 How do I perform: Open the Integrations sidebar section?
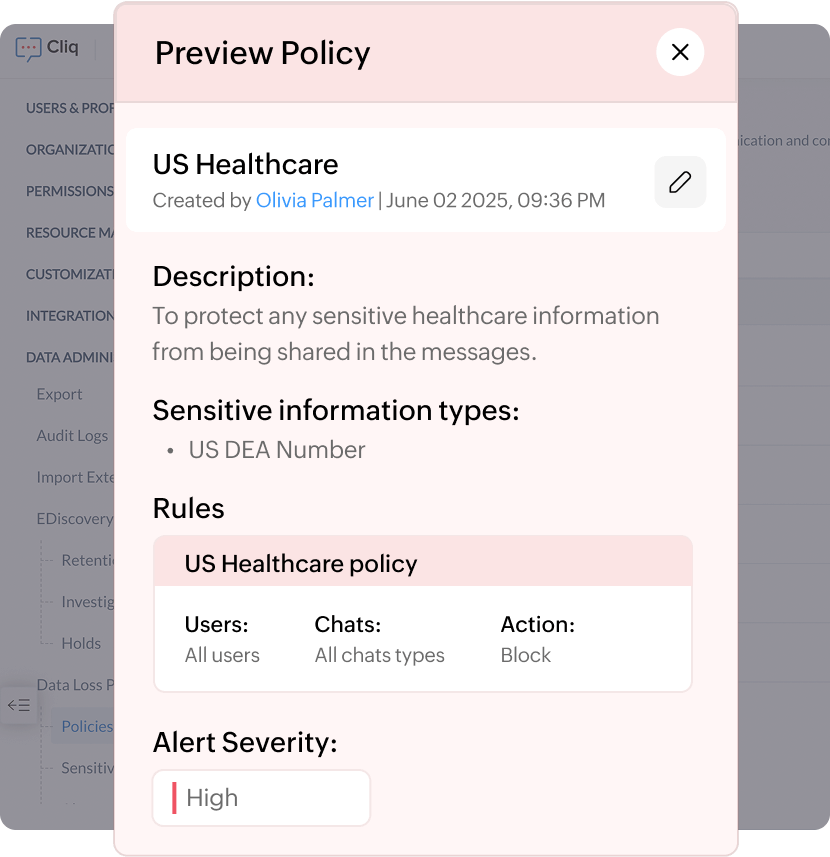tap(71, 315)
